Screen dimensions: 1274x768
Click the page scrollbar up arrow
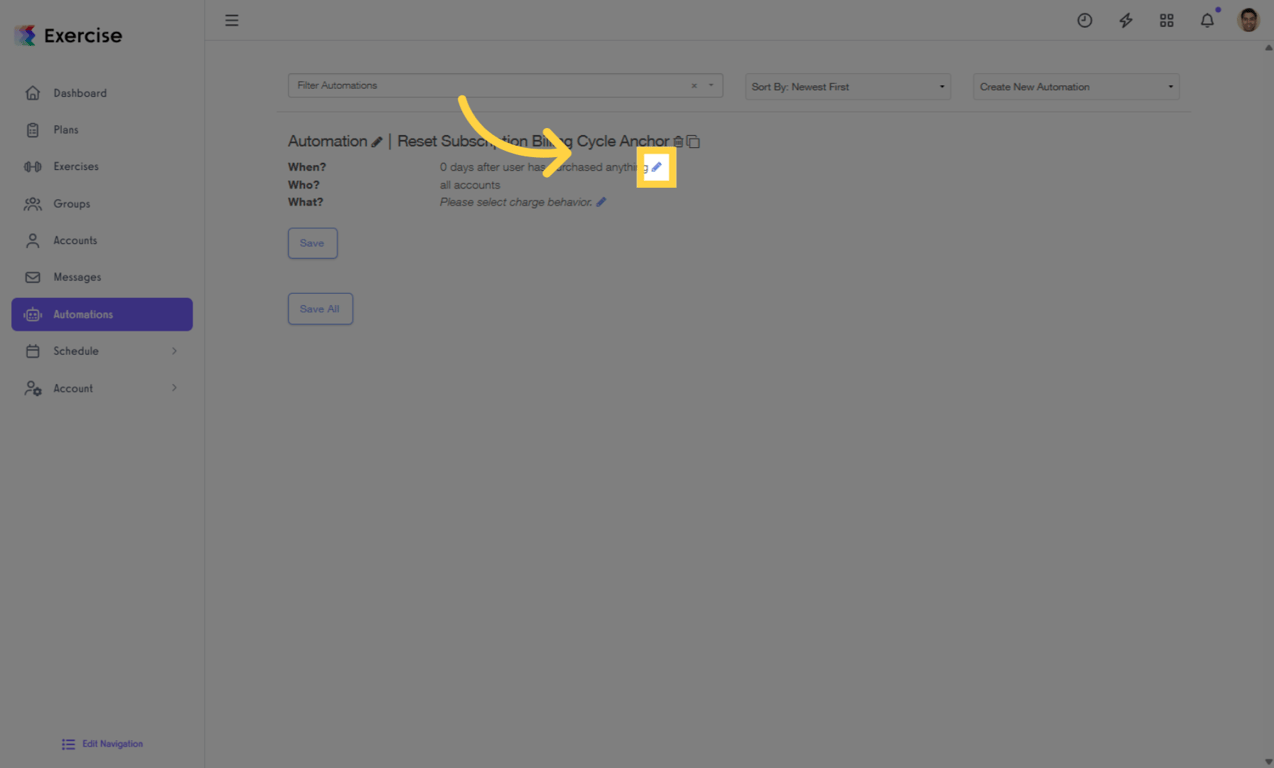point(1268,47)
